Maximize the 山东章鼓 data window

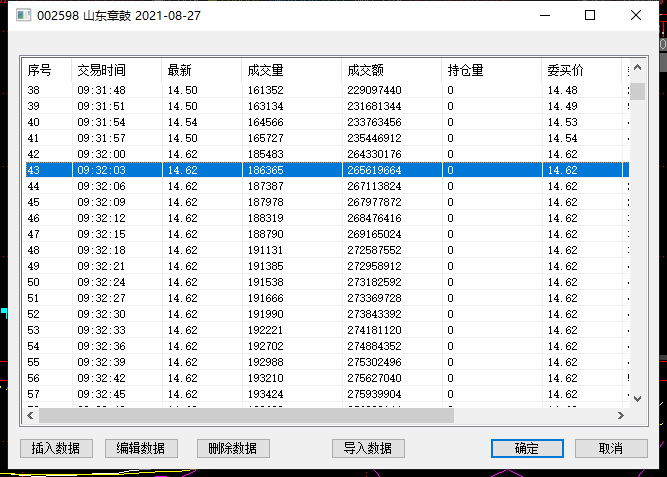[x=590, y=15]
